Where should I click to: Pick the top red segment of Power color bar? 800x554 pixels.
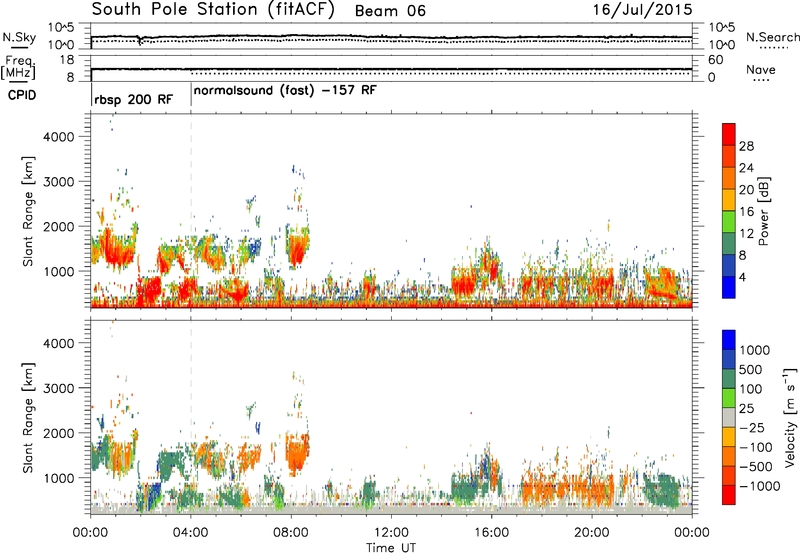tap(729, 134)
